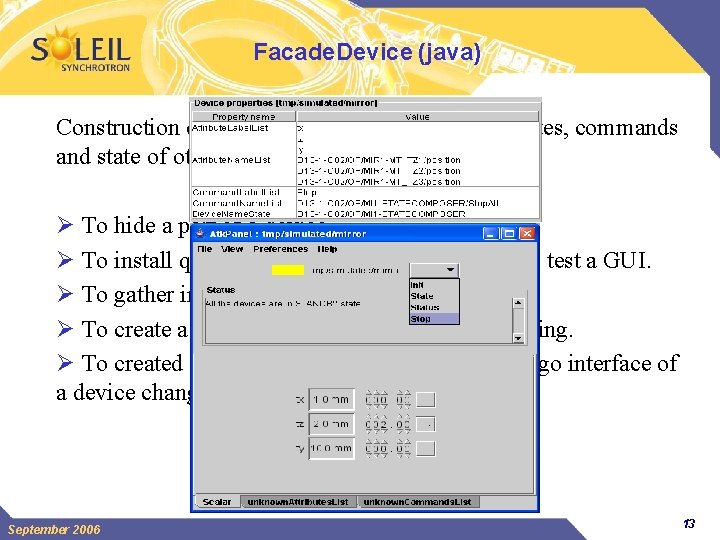The height and width of the screenshot is (540, 720).
Task: Click the x row decimal digit wheel
Action: [x=403, y=399]
